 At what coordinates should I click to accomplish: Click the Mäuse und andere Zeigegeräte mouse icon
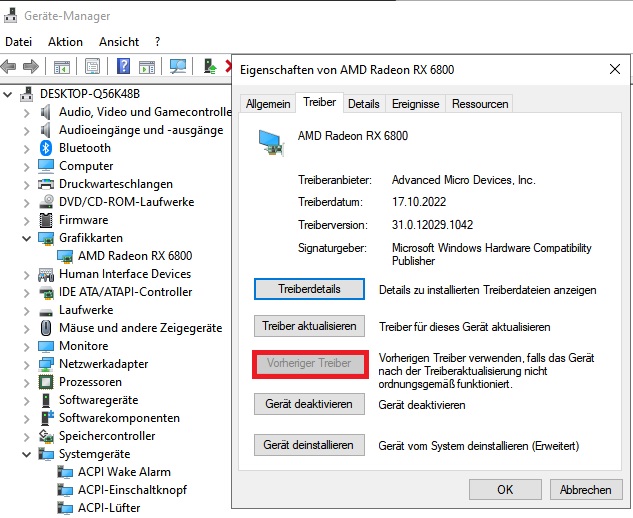click(x=46, y=328)
